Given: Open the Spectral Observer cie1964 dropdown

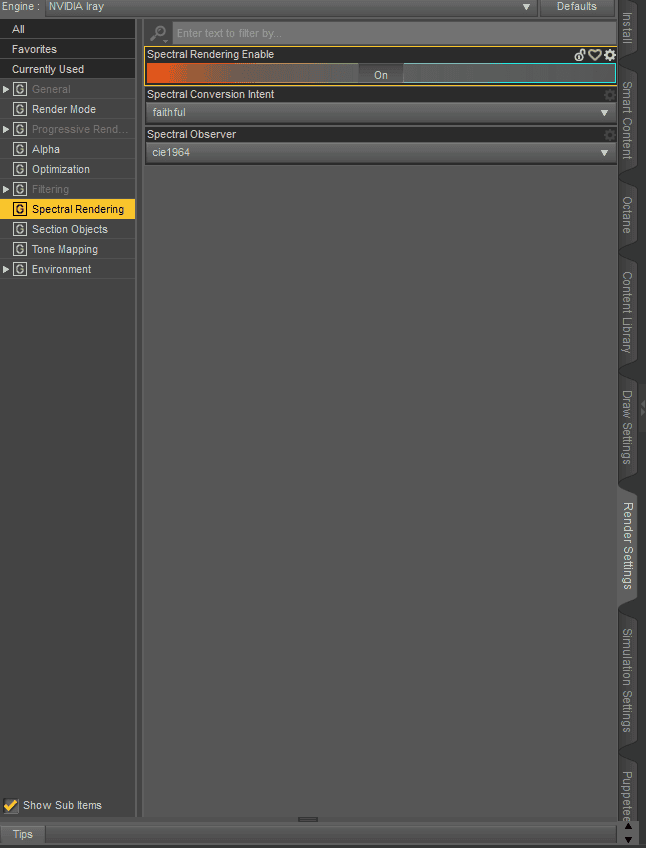Looking at the screenshot, I should [x=381, y=153].
